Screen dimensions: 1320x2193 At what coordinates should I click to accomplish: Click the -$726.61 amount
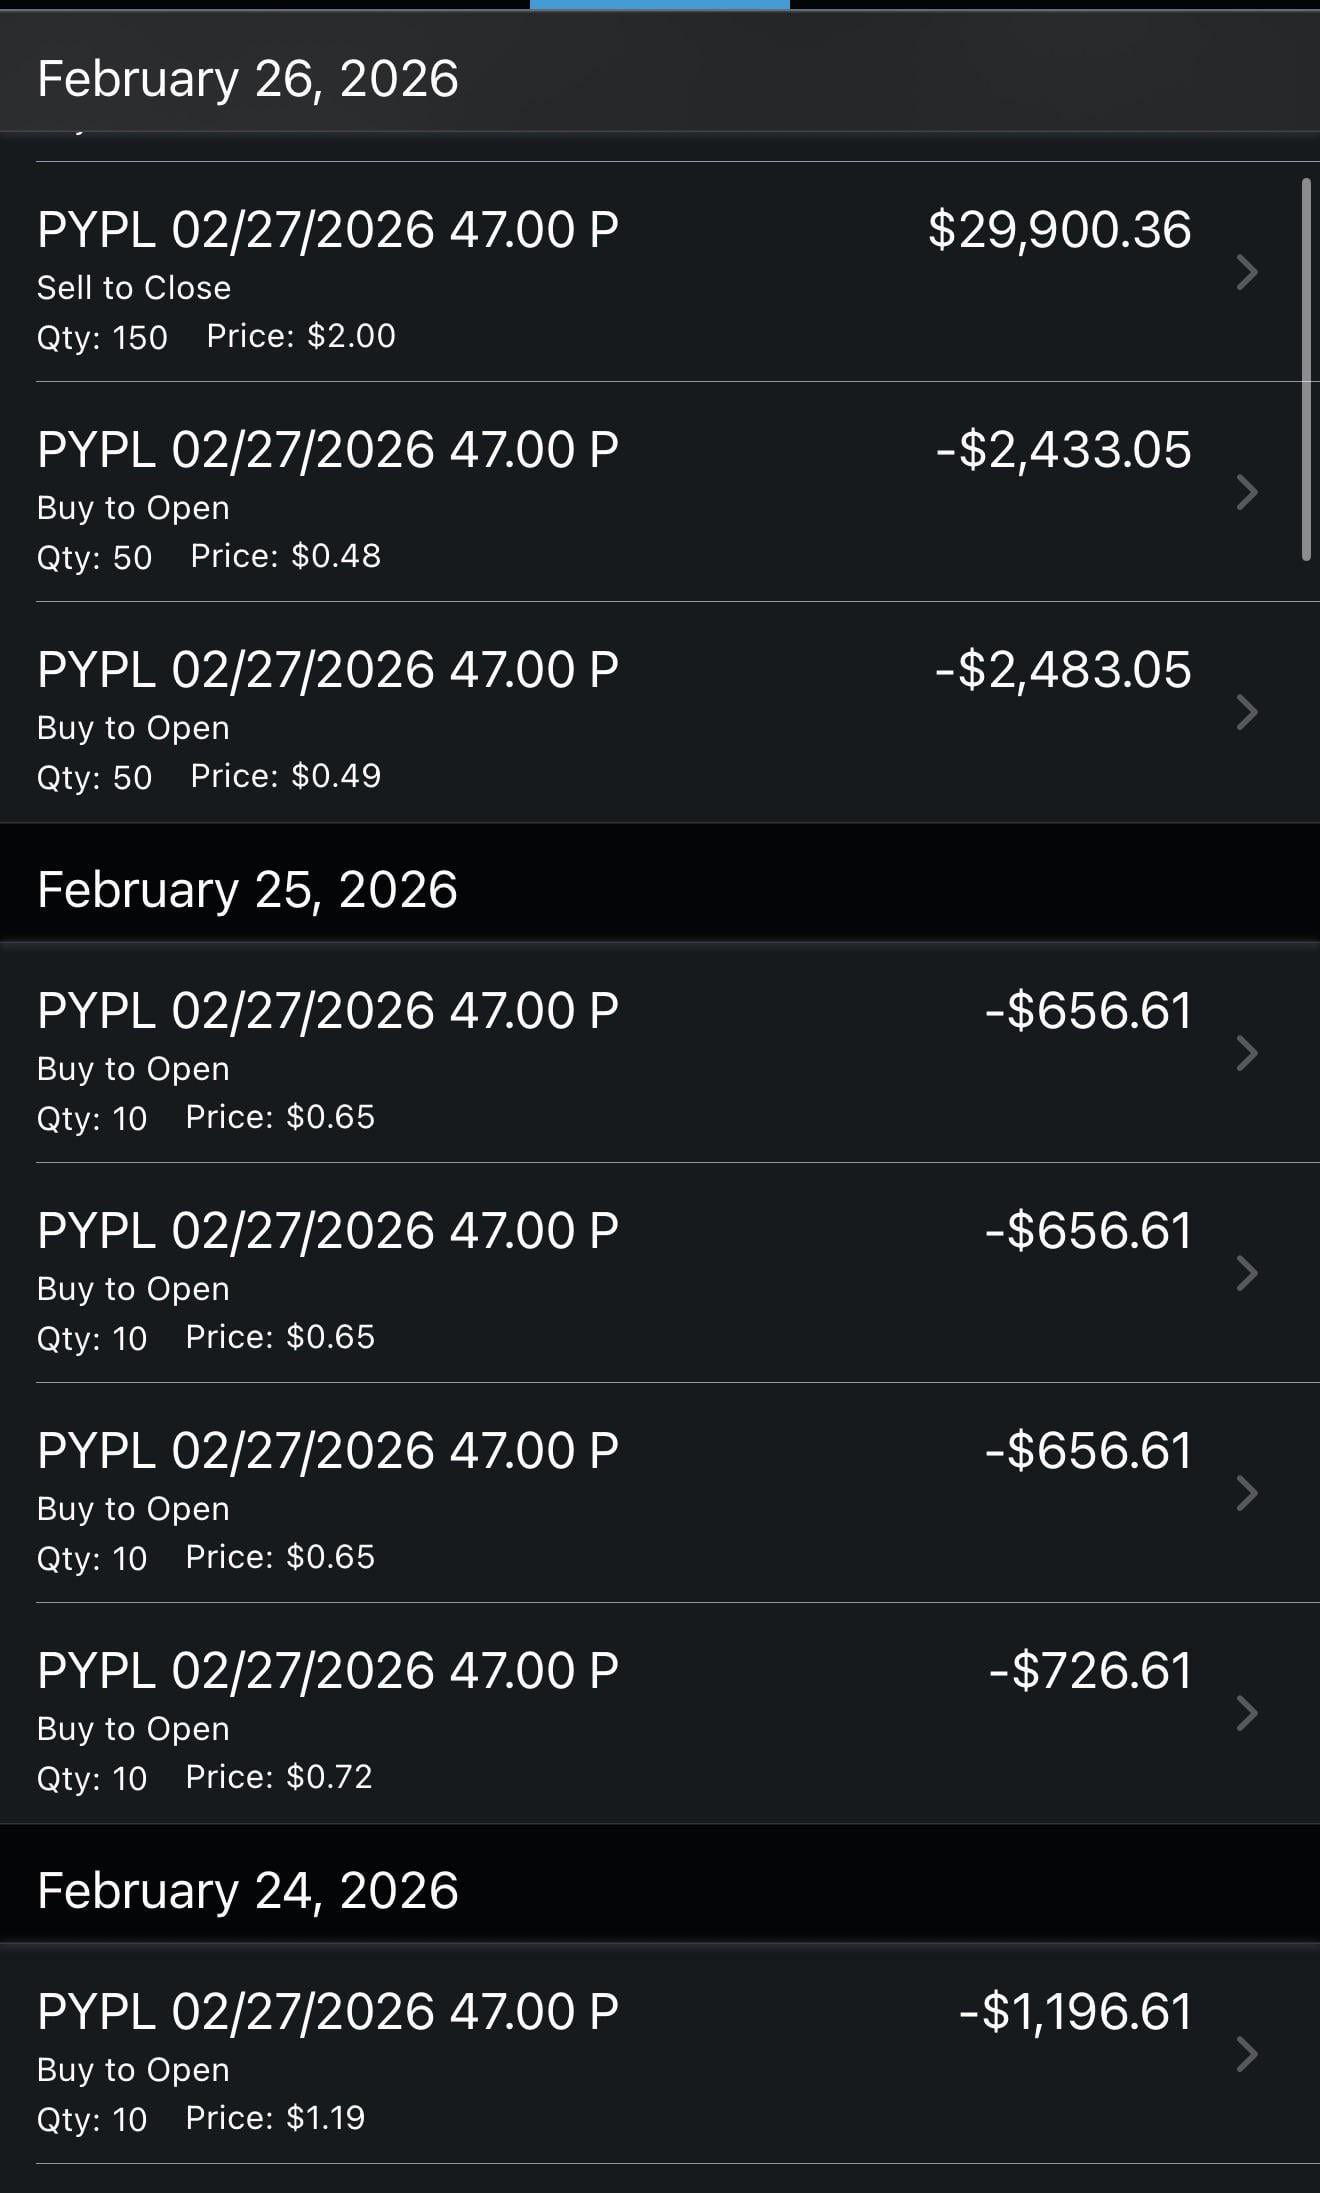tap(1090, 1671)
